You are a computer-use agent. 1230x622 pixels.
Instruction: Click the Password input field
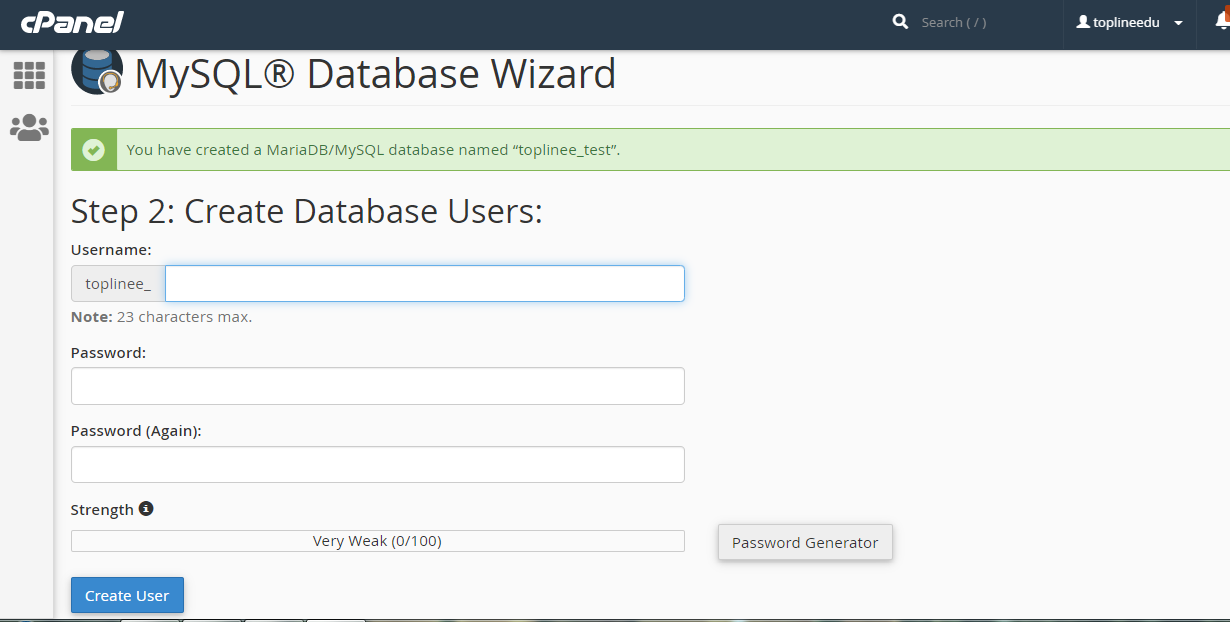[378, 386]
